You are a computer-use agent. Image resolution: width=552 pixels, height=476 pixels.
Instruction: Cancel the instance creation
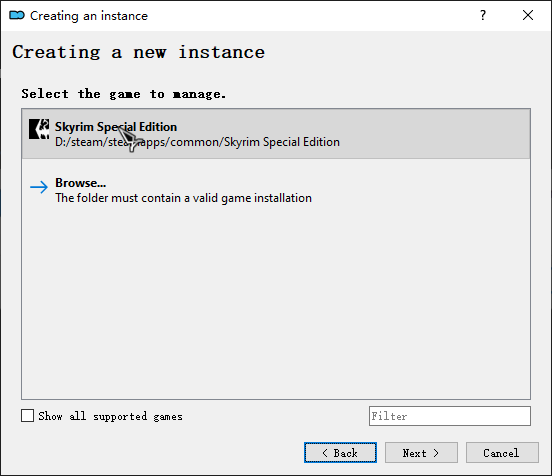tap(502, 453)
